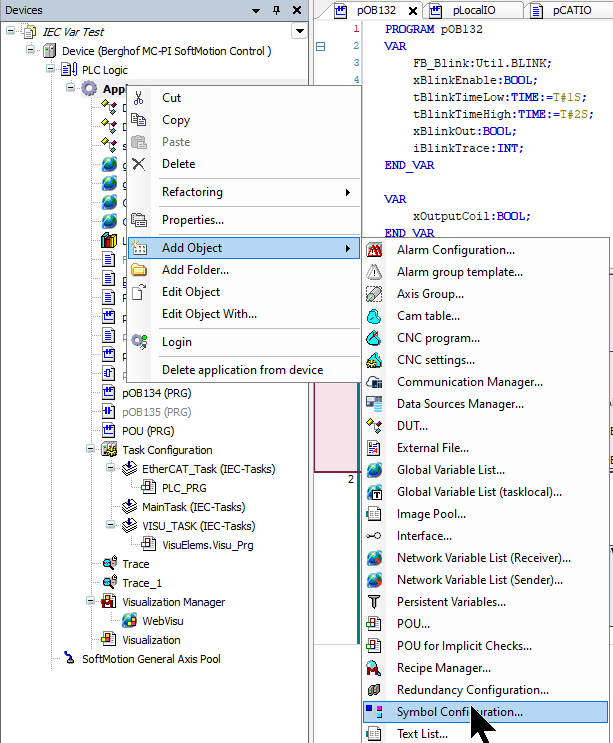The height and width of the screenshot is (743, 613).
Task: Click the Cam table icon
Action: pos(374,316)
